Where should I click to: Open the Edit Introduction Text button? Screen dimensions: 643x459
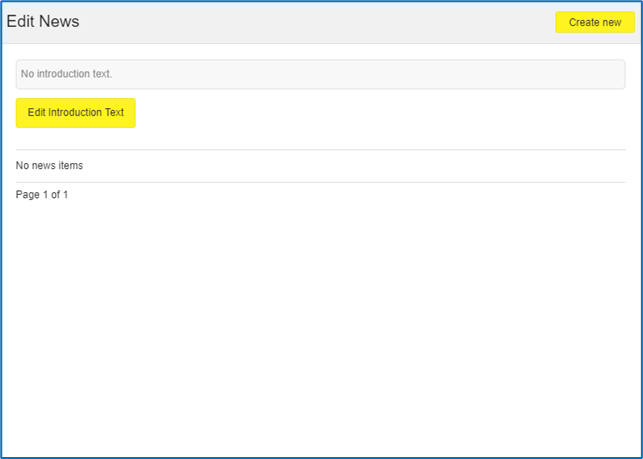(75, 113)
